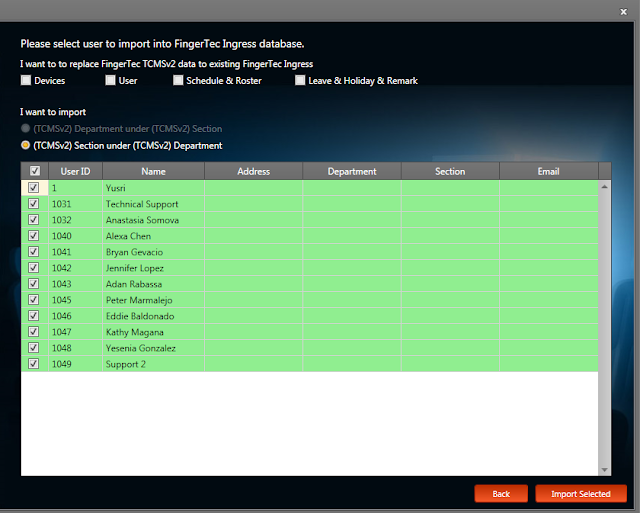
Task: Click the Email column header
Action: coord(549,171)
